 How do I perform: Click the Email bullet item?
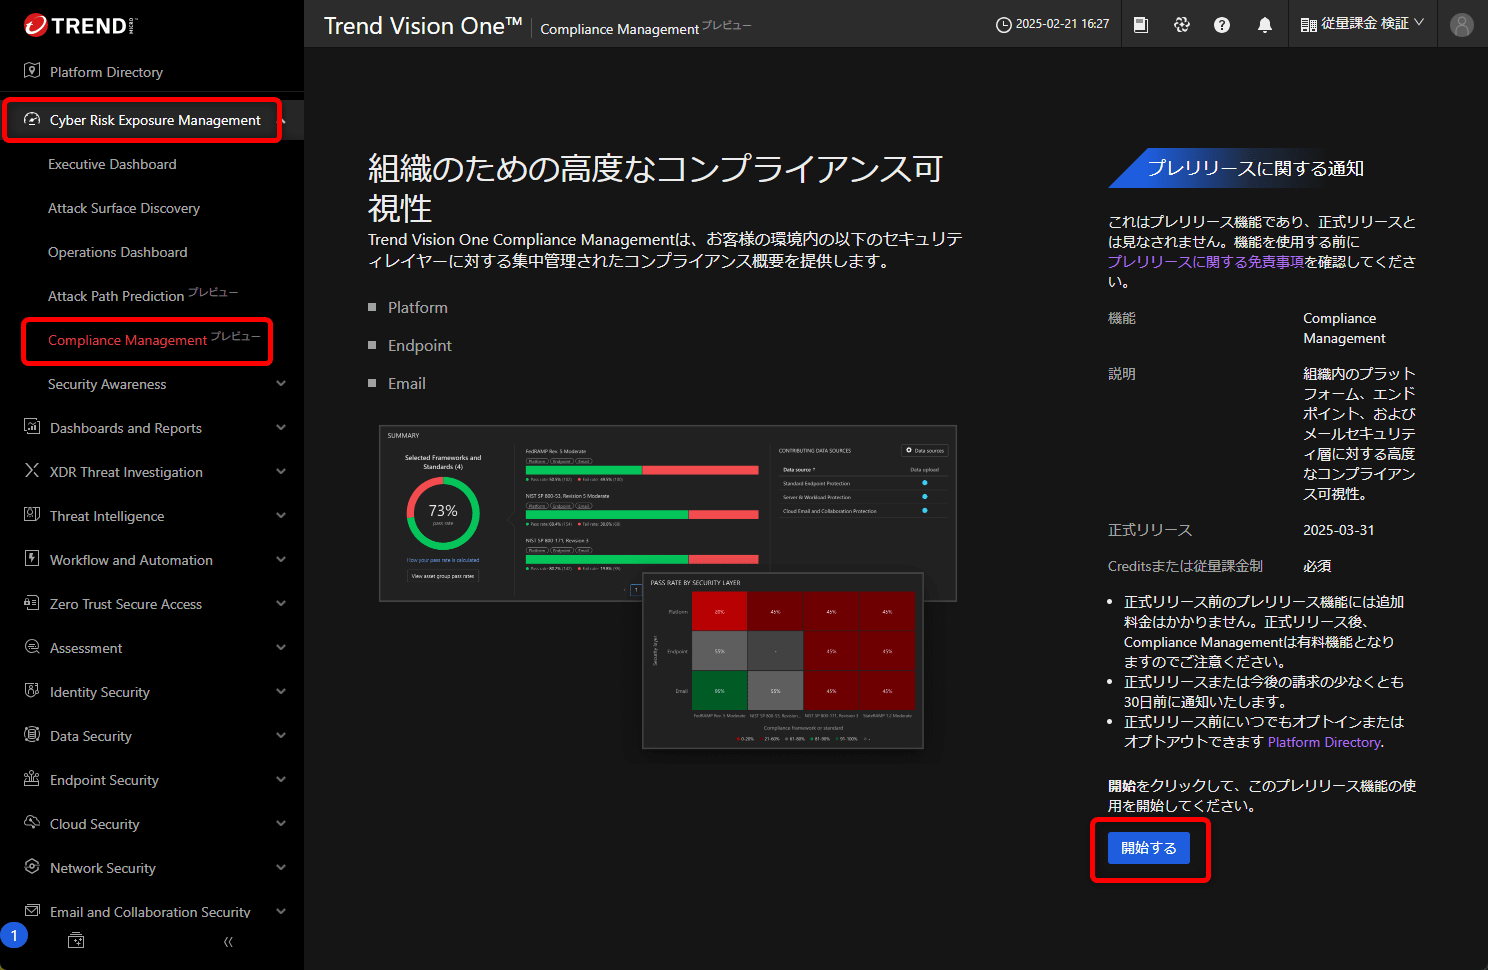pyautogui.click(x=407, y=383)
